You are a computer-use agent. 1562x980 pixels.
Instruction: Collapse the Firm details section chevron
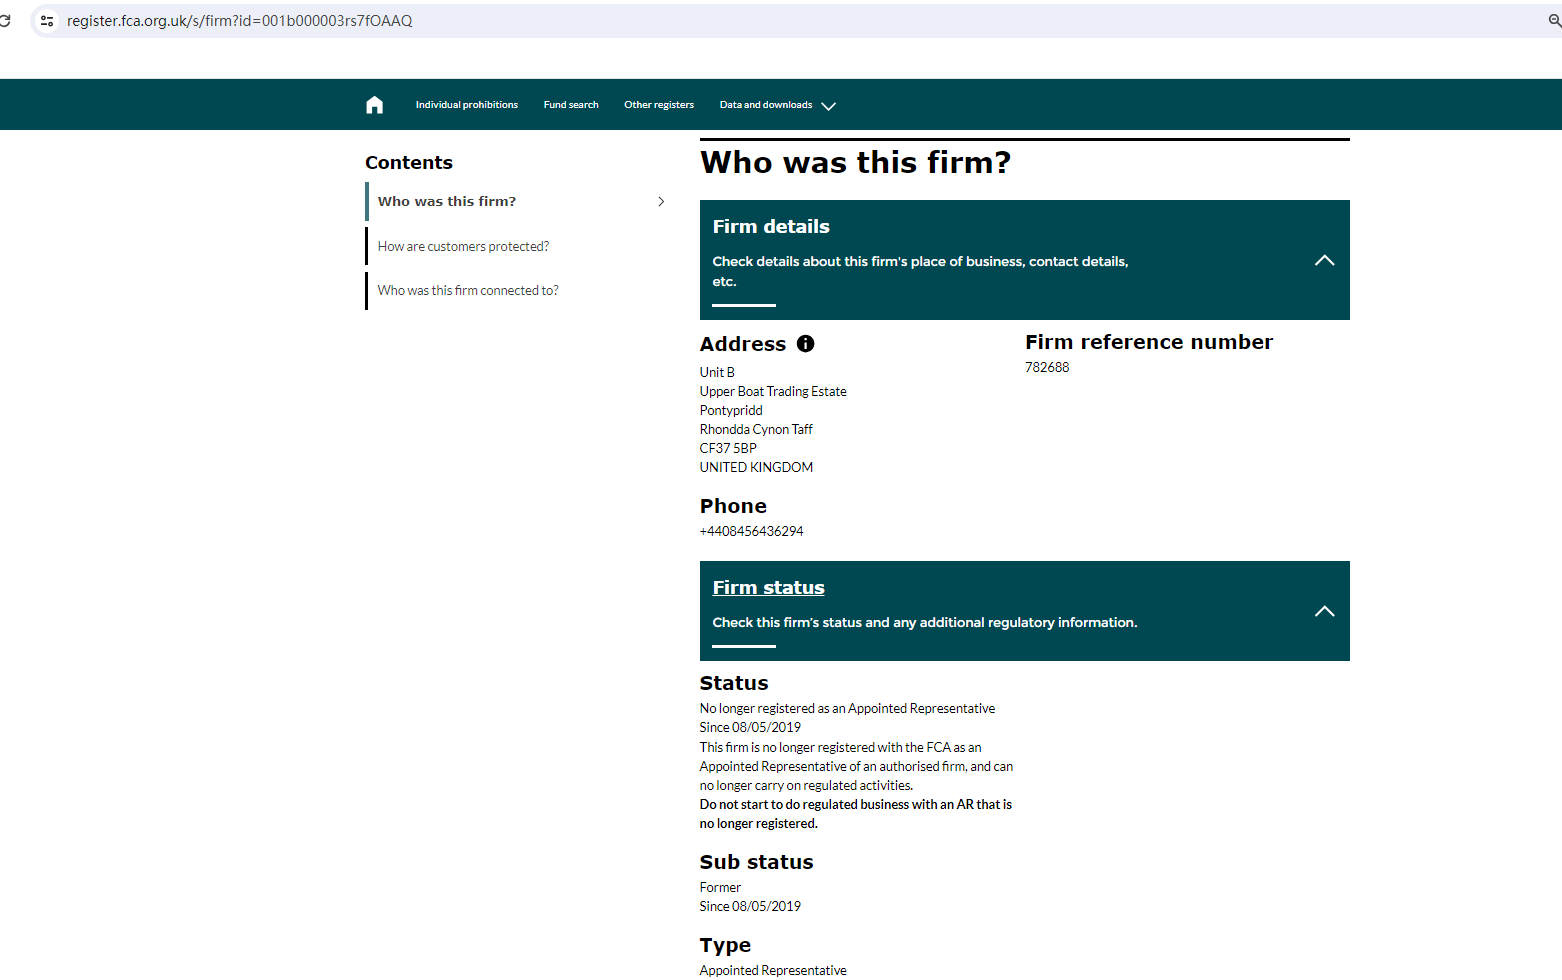click(1324, 260)
